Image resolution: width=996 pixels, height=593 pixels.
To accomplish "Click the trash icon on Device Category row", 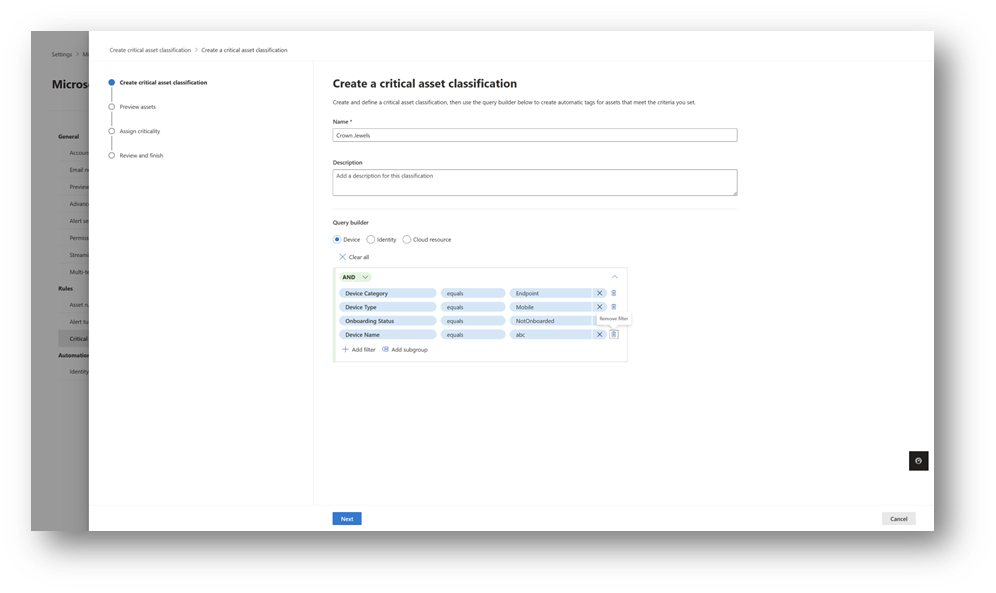I will 613,291.
